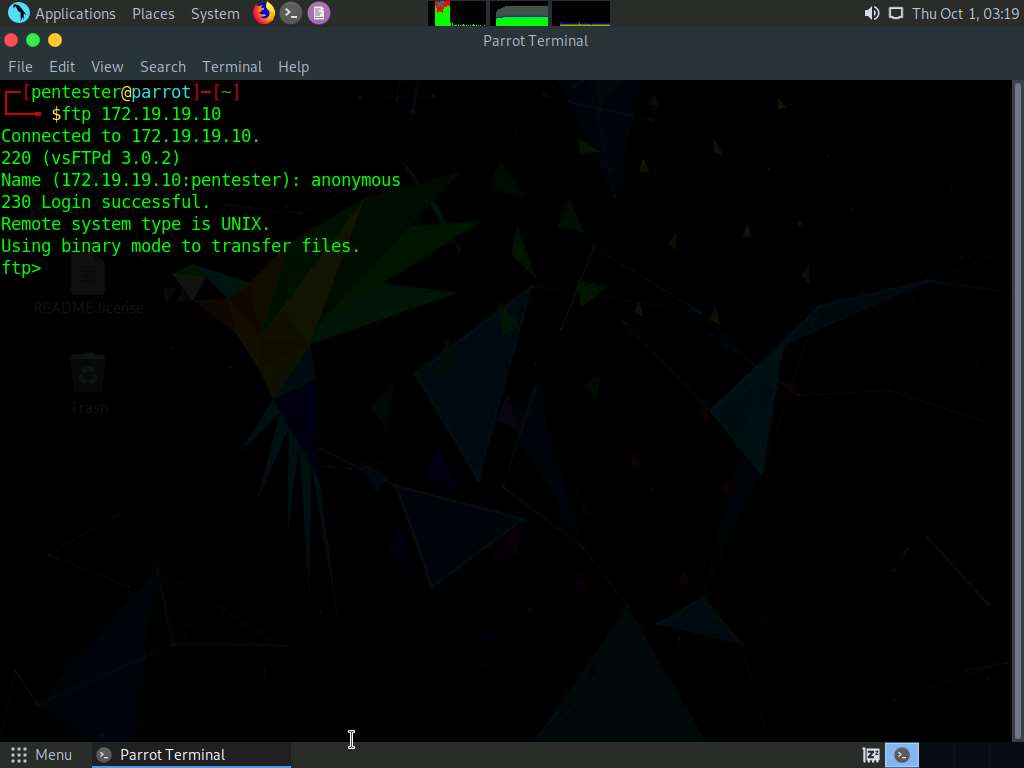The width and height of the screenshot is (1024, 768).
Task: Open the terminal Help menu
Action: (x=293, y=67)
